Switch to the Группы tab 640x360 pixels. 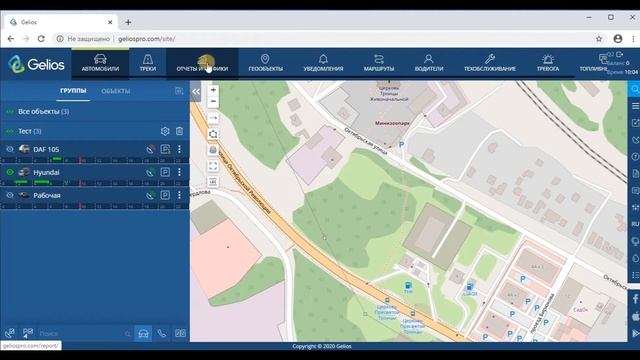point(73,91)
